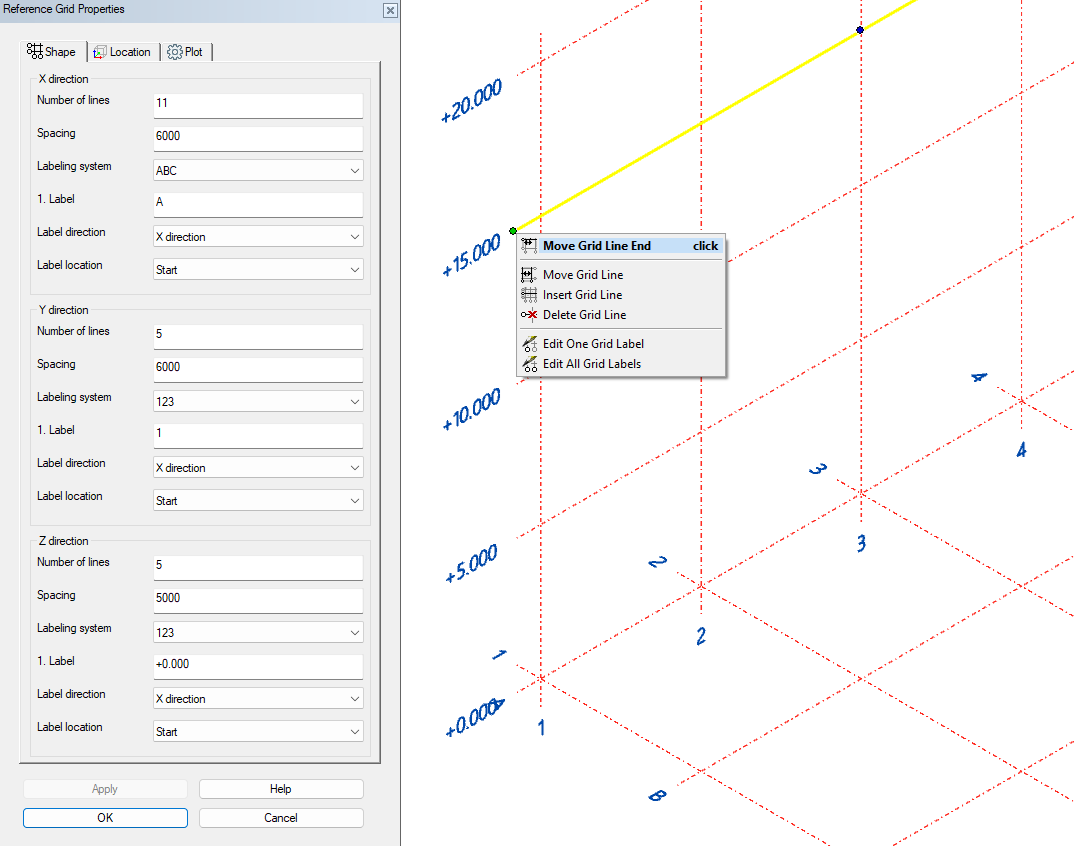Choose Insert Grid Line from context menu

tap(582, 295)
